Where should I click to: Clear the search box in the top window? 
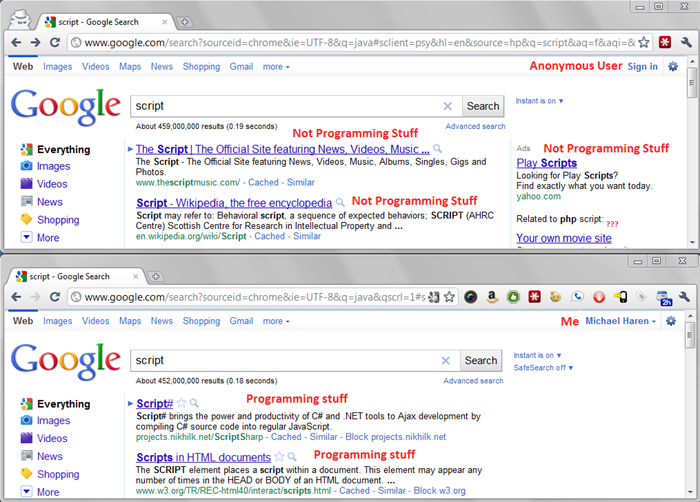pos(447,106)
